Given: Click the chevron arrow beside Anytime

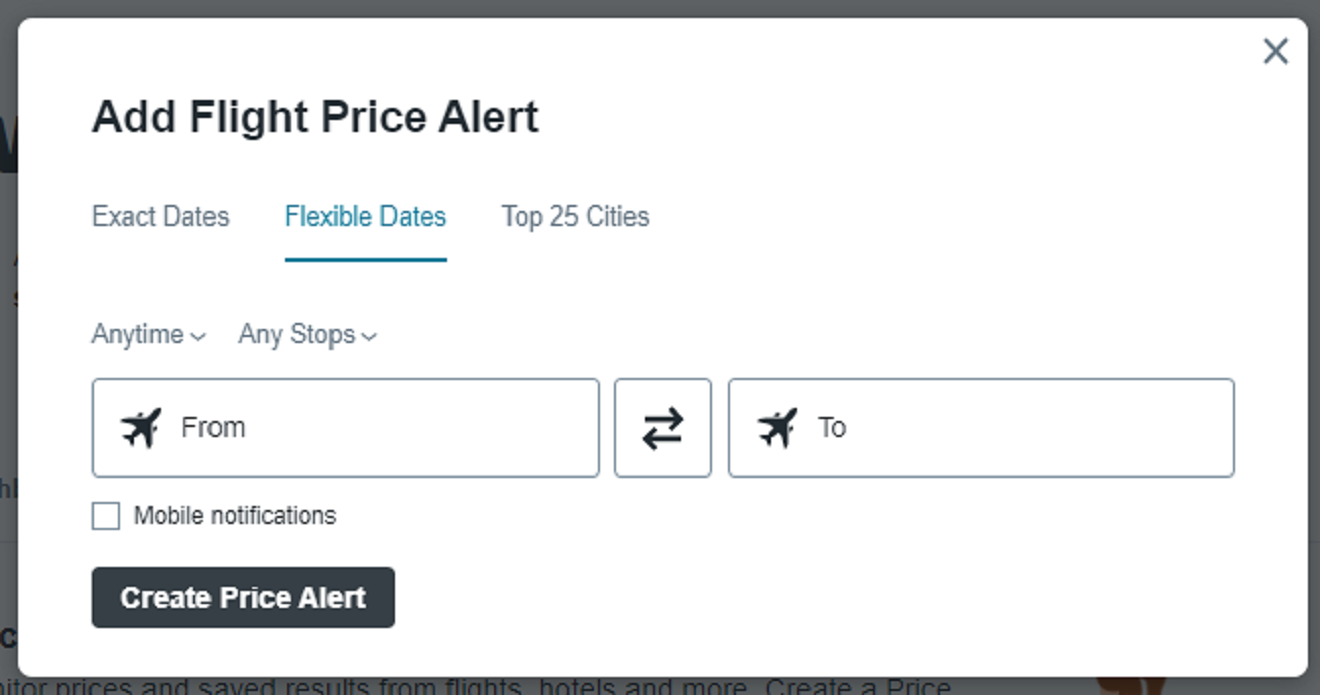Looking at the screenshot, I should tap(198, 337).
